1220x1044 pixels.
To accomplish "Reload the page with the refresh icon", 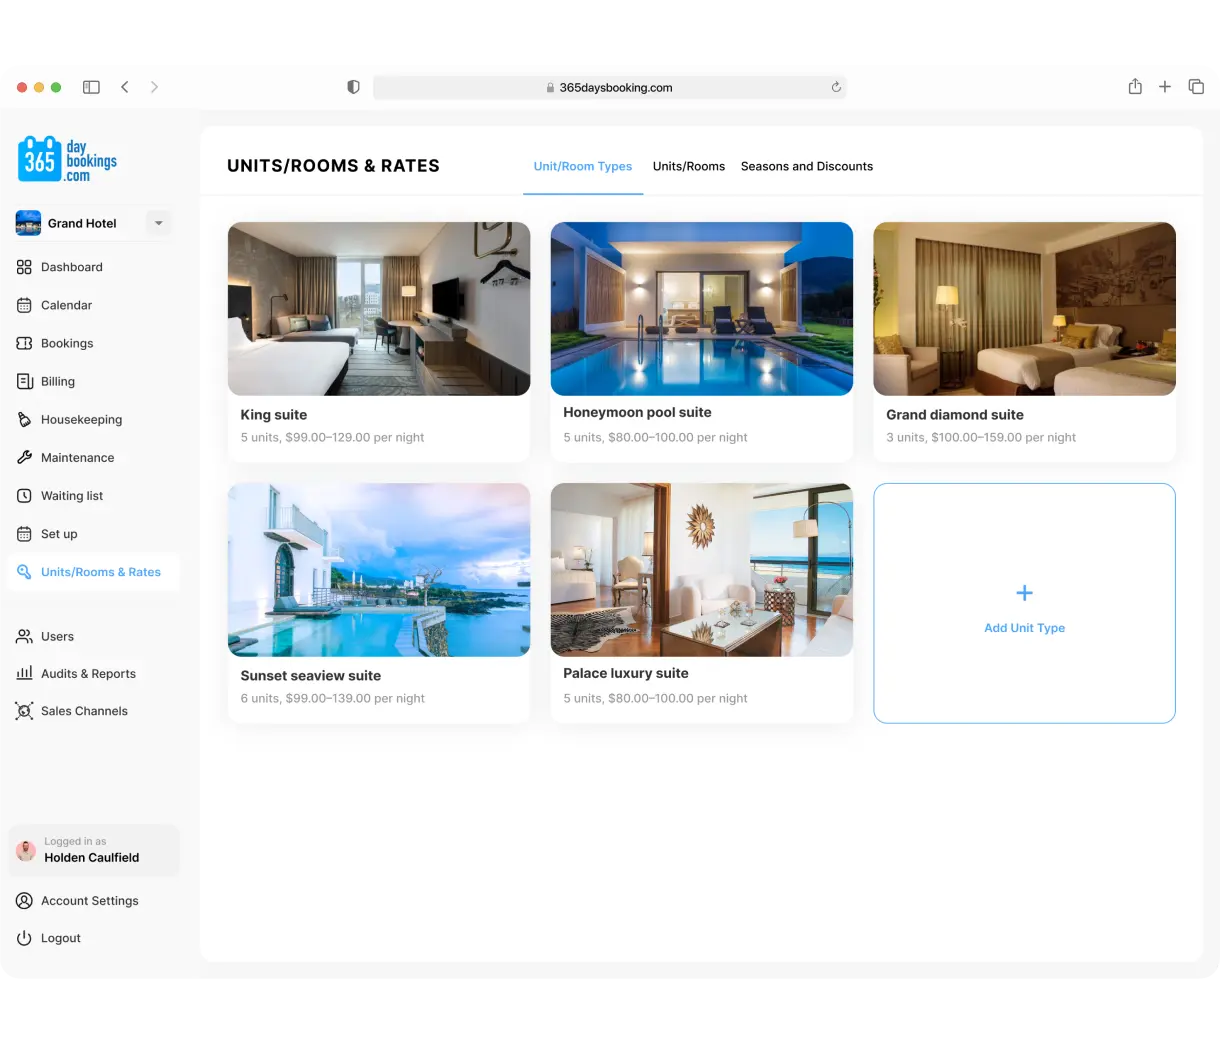I will click(836, 87).
